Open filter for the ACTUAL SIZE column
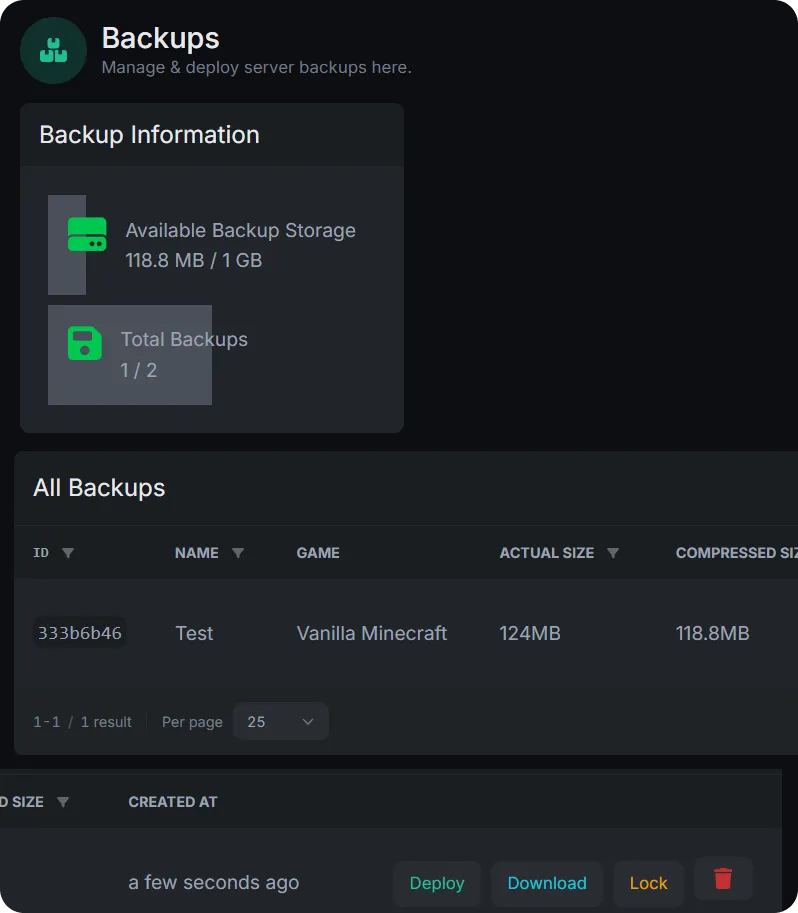The width and height of the screenshot is (798, 913). click(x=613, y=553)
